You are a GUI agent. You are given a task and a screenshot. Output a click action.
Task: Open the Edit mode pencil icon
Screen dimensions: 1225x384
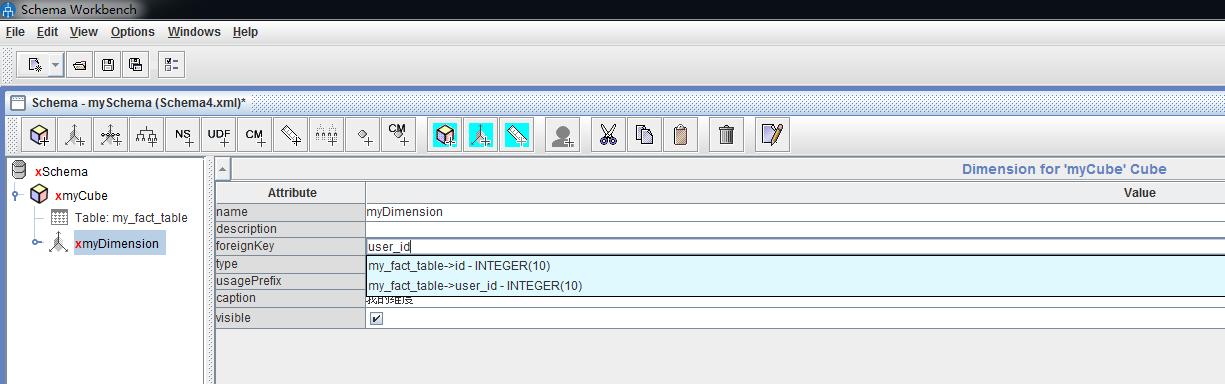pos(772,134)
